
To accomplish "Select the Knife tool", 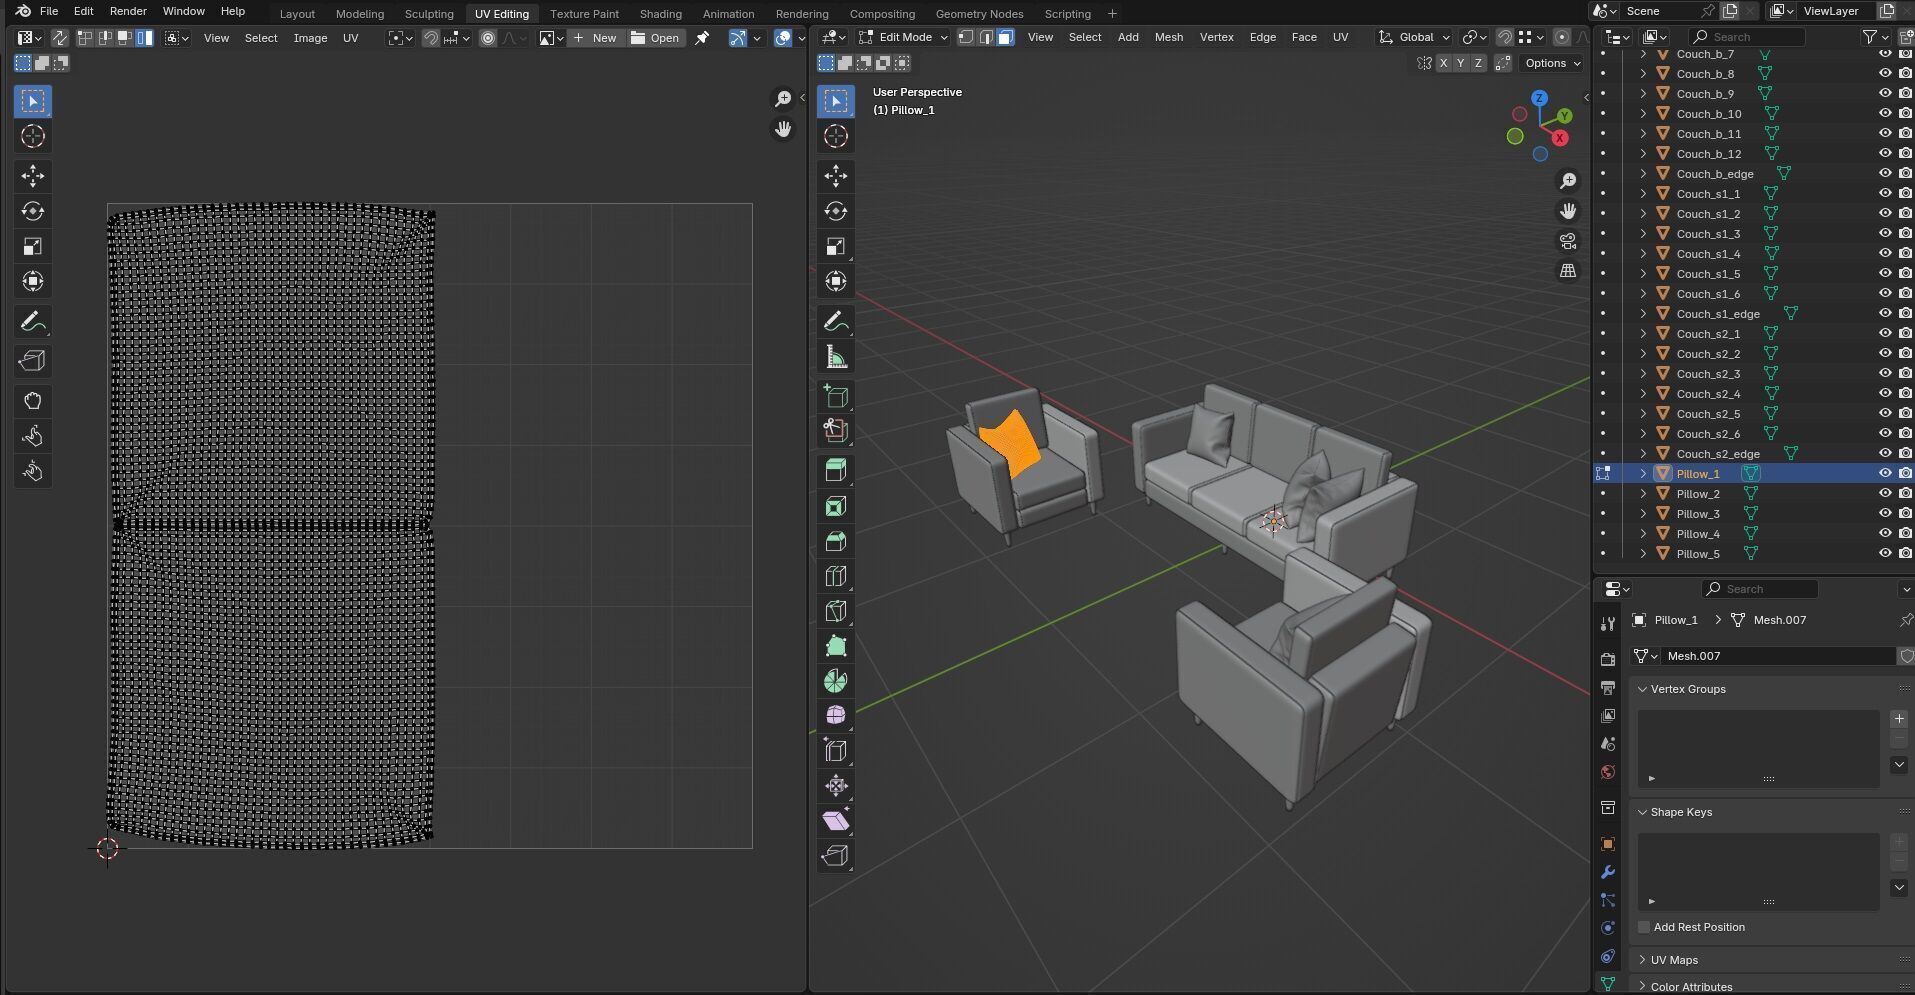I will (x=836, y=611).
